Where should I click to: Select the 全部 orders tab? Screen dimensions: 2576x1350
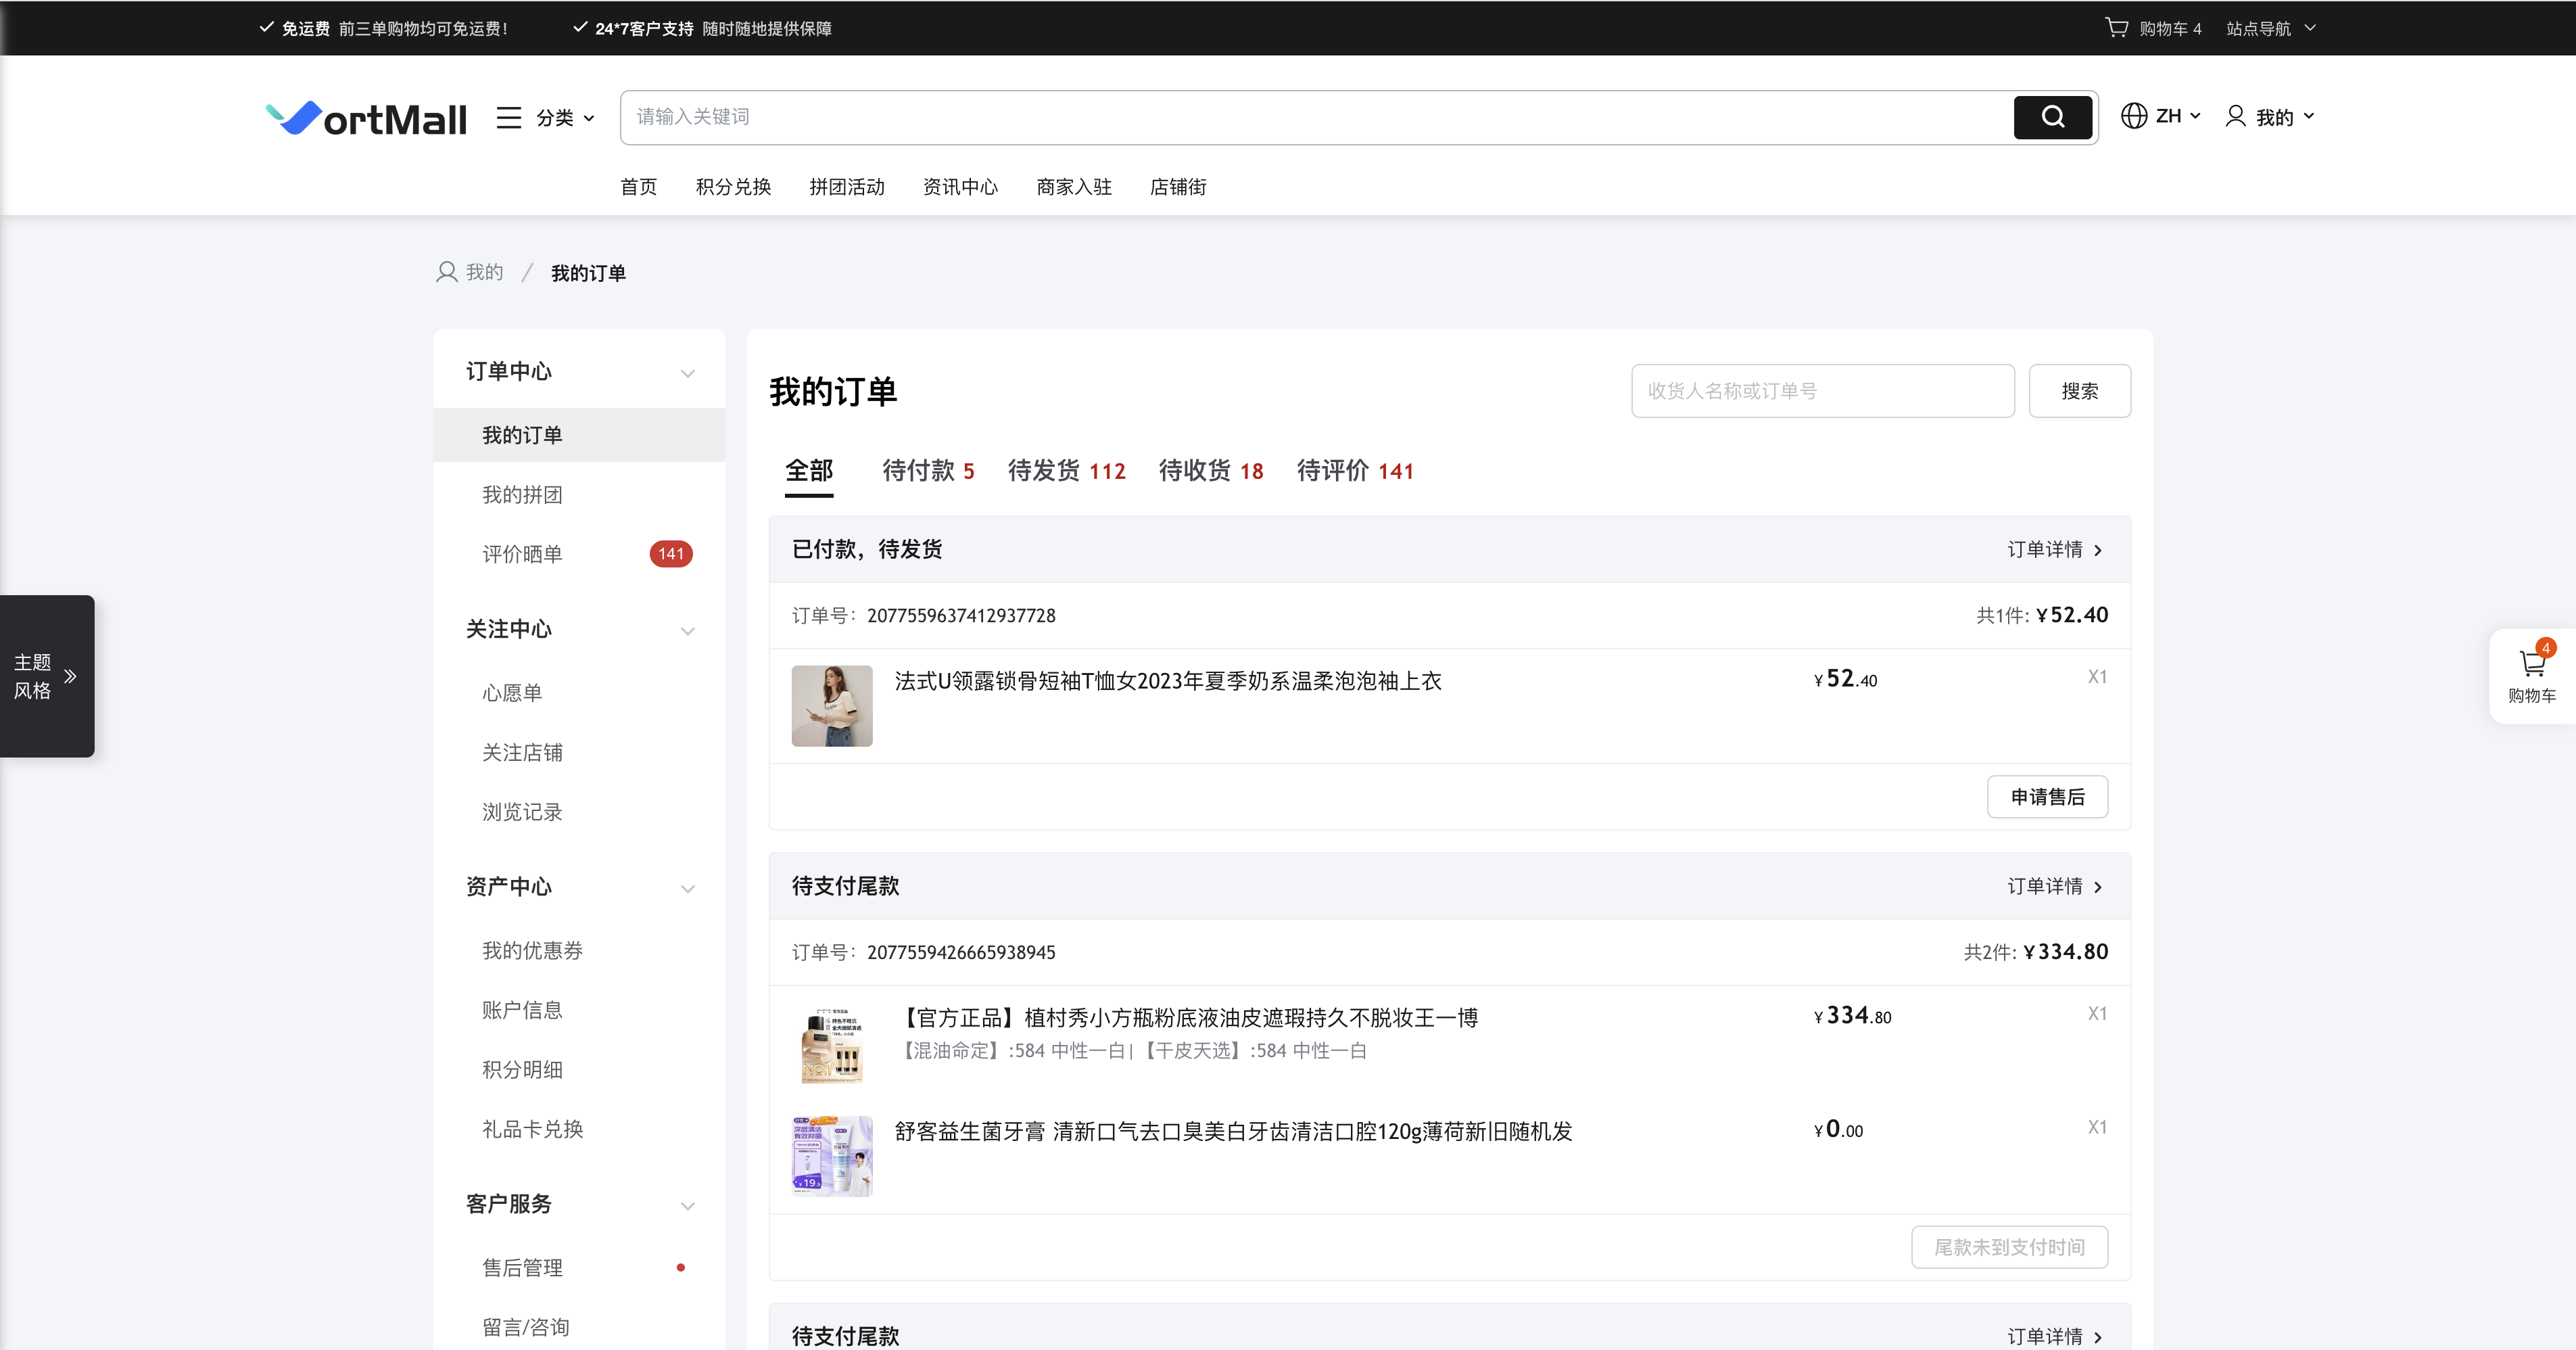tap(809, 471)
